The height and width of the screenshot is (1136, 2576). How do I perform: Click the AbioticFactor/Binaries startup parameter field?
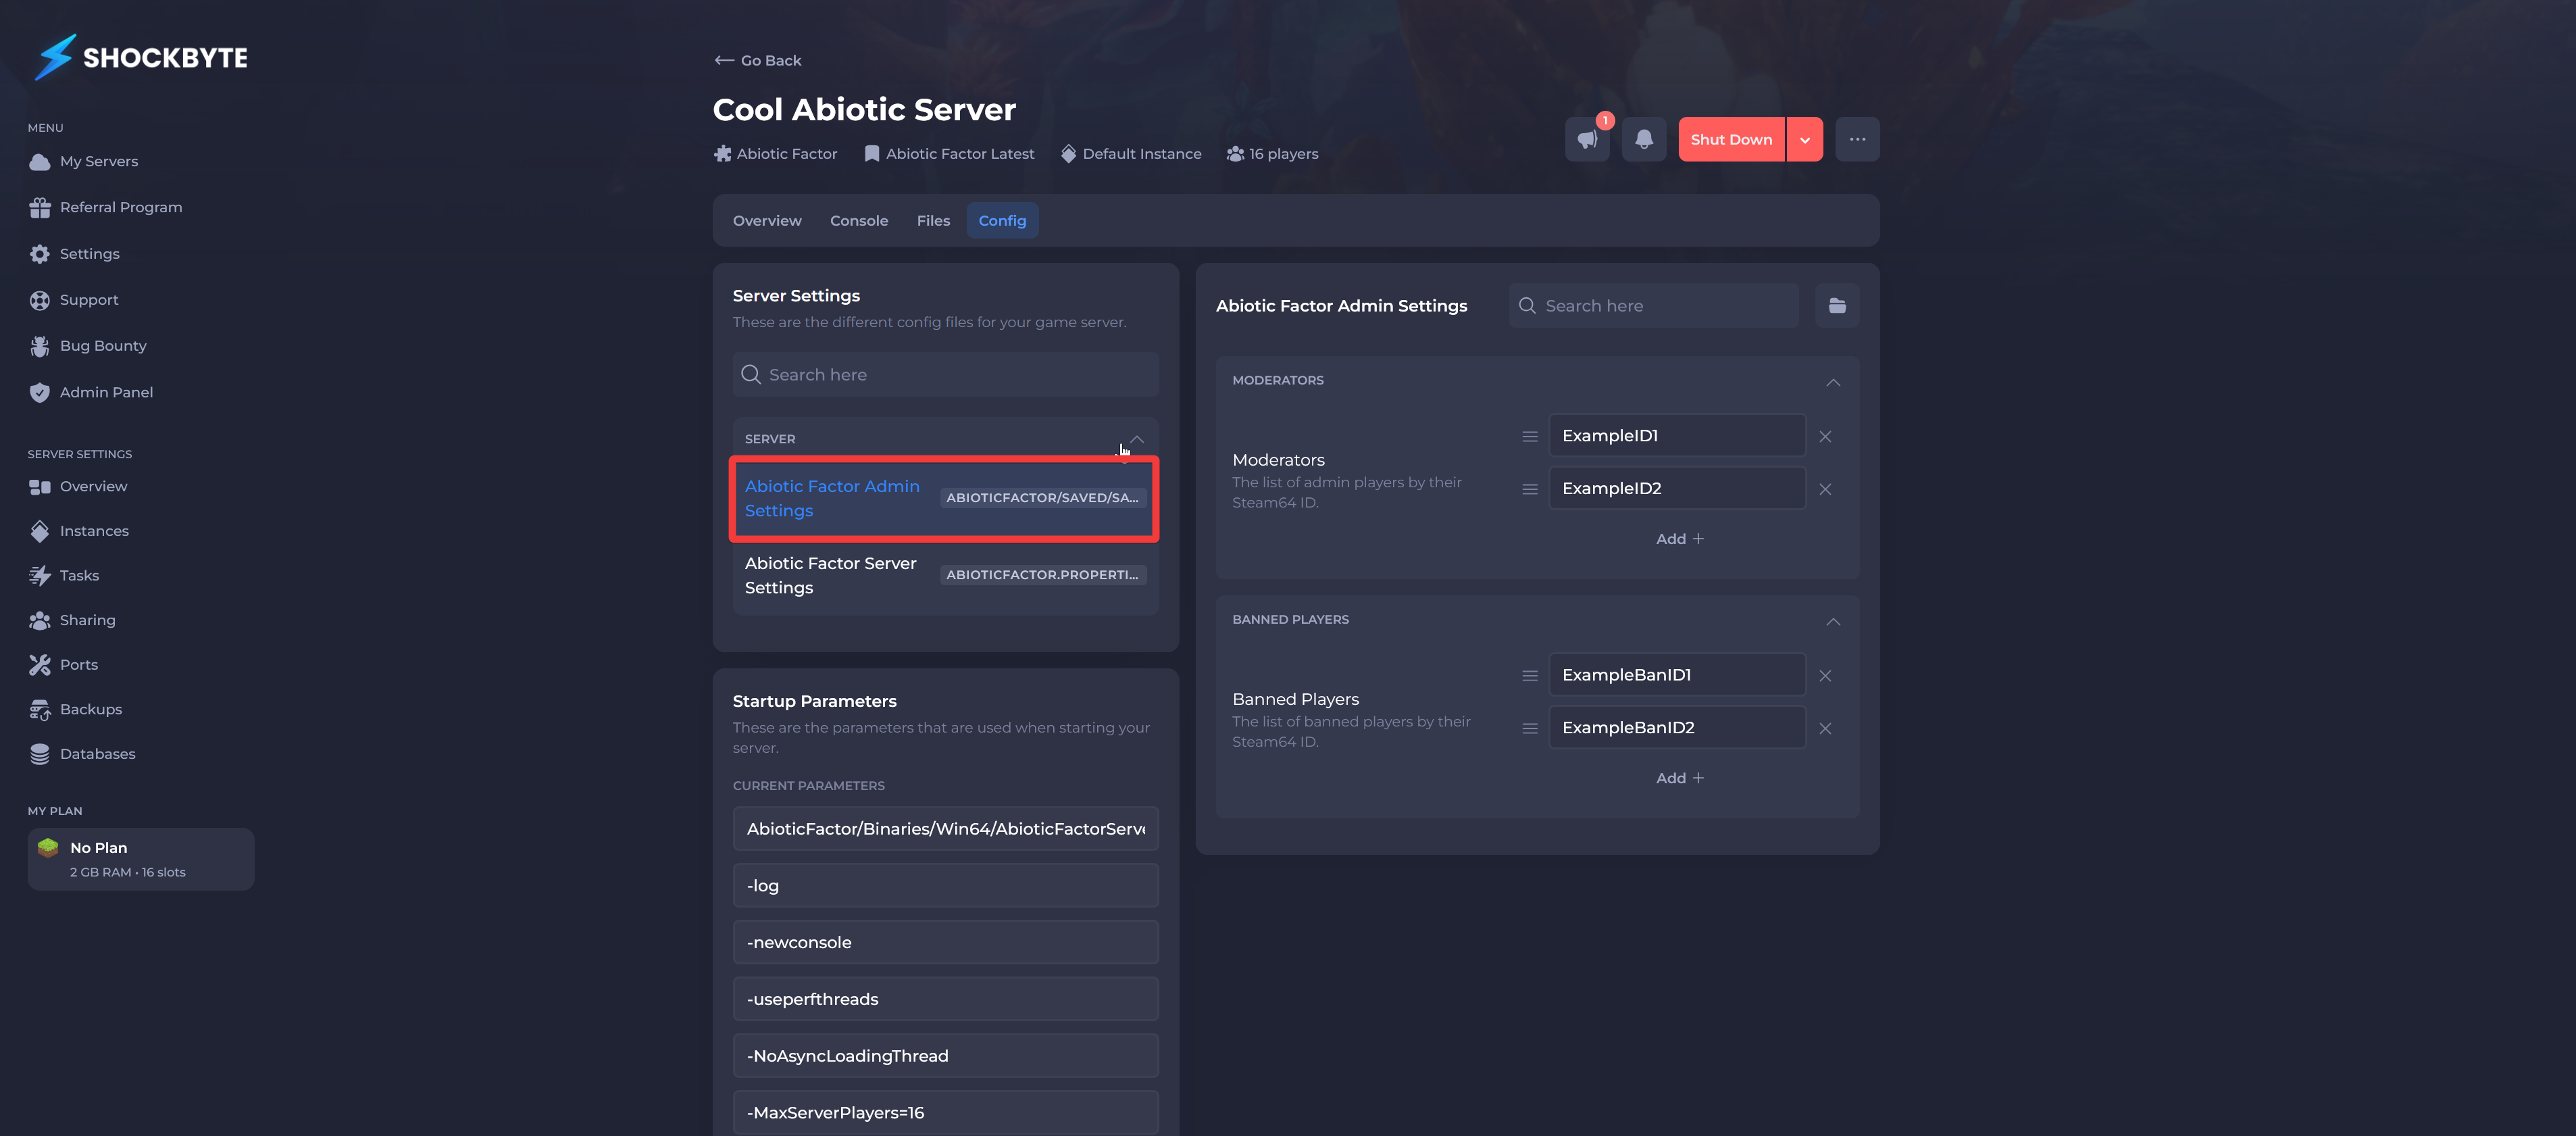(x=945, y=828)
